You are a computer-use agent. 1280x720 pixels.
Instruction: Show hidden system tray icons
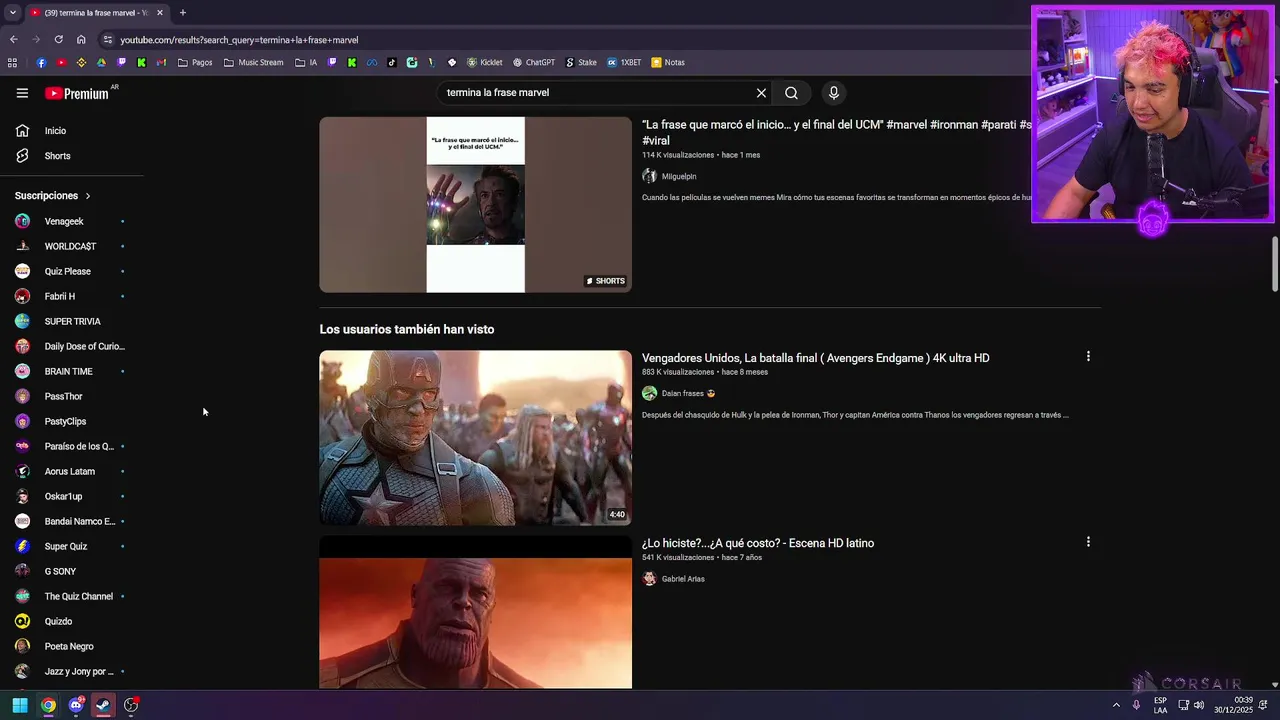tap(1116, 705)
